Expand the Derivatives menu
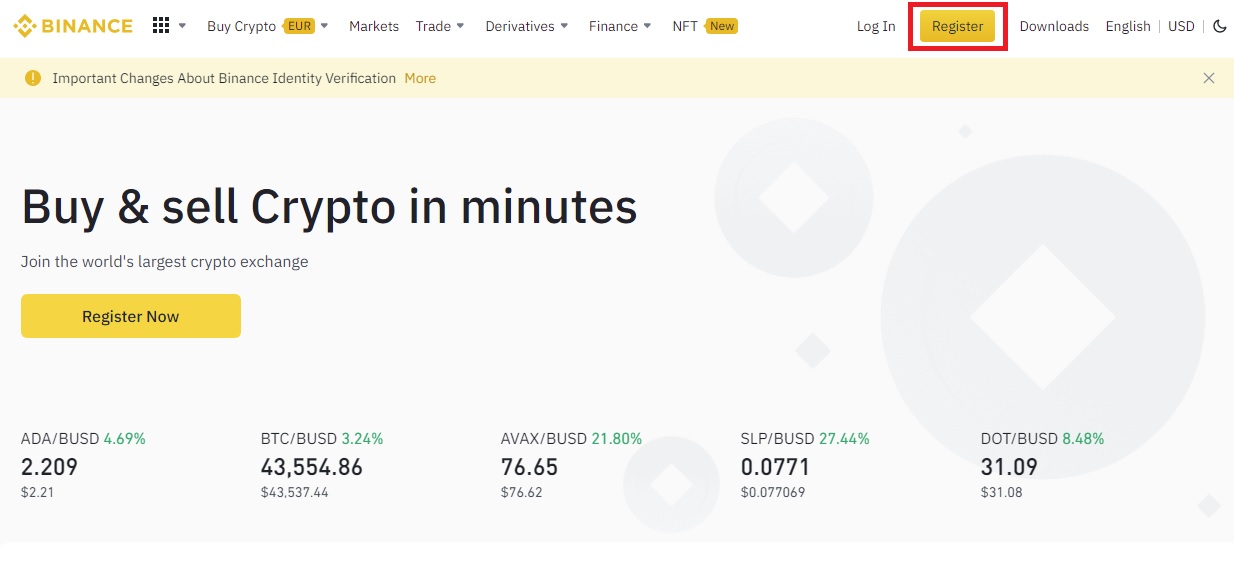The image size is (1234, 570). pyautogui.click(x=527, y=26)
